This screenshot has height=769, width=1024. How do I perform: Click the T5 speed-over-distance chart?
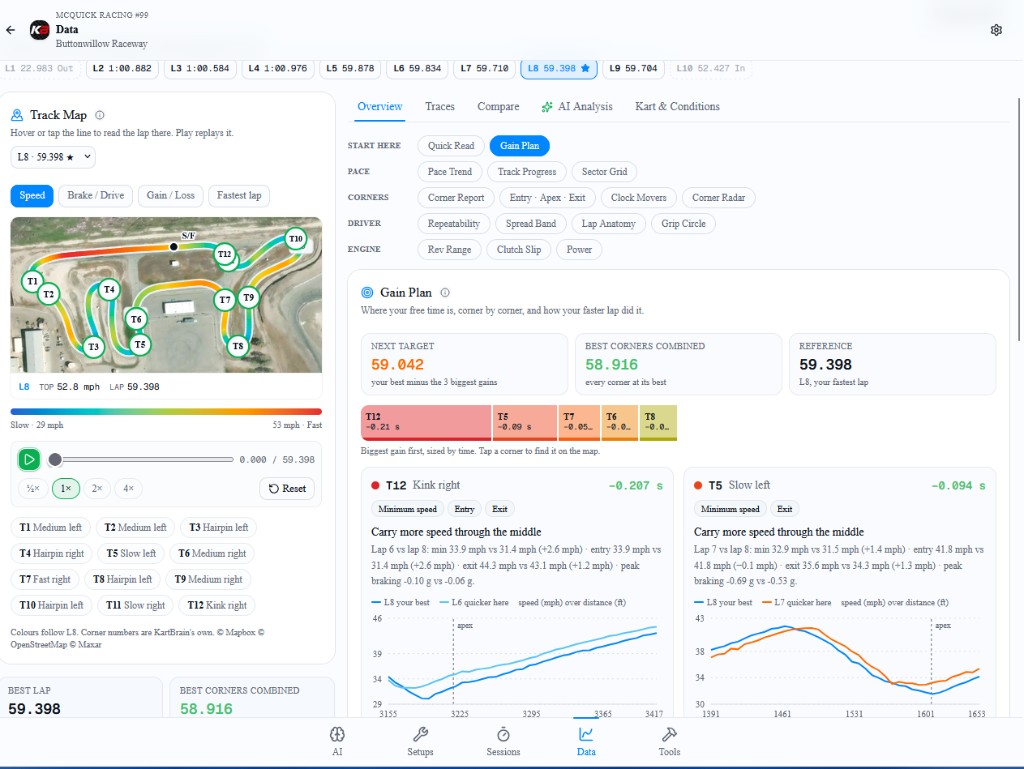click(839, 665)
